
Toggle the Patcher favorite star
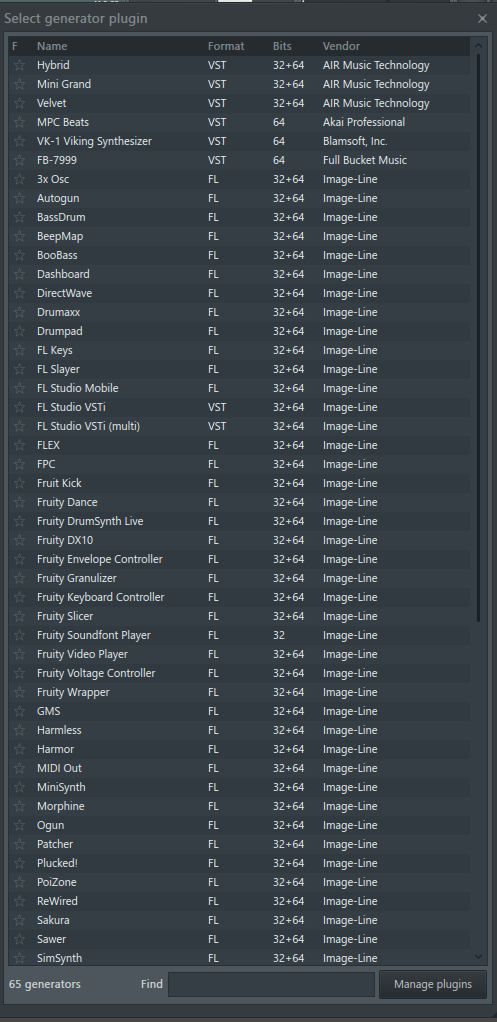20,844
